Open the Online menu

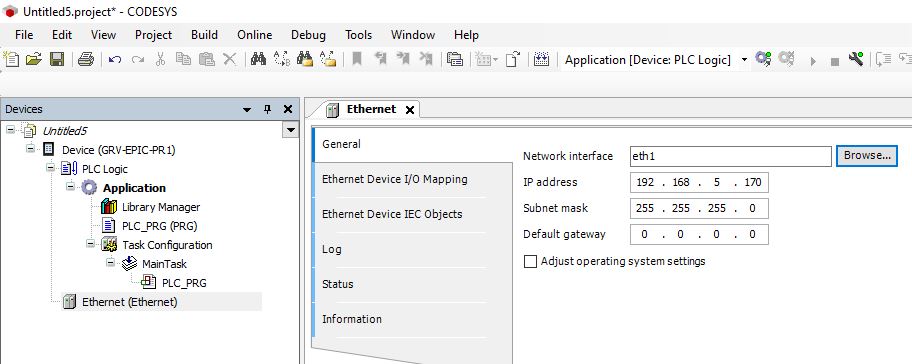pos(255,35)
